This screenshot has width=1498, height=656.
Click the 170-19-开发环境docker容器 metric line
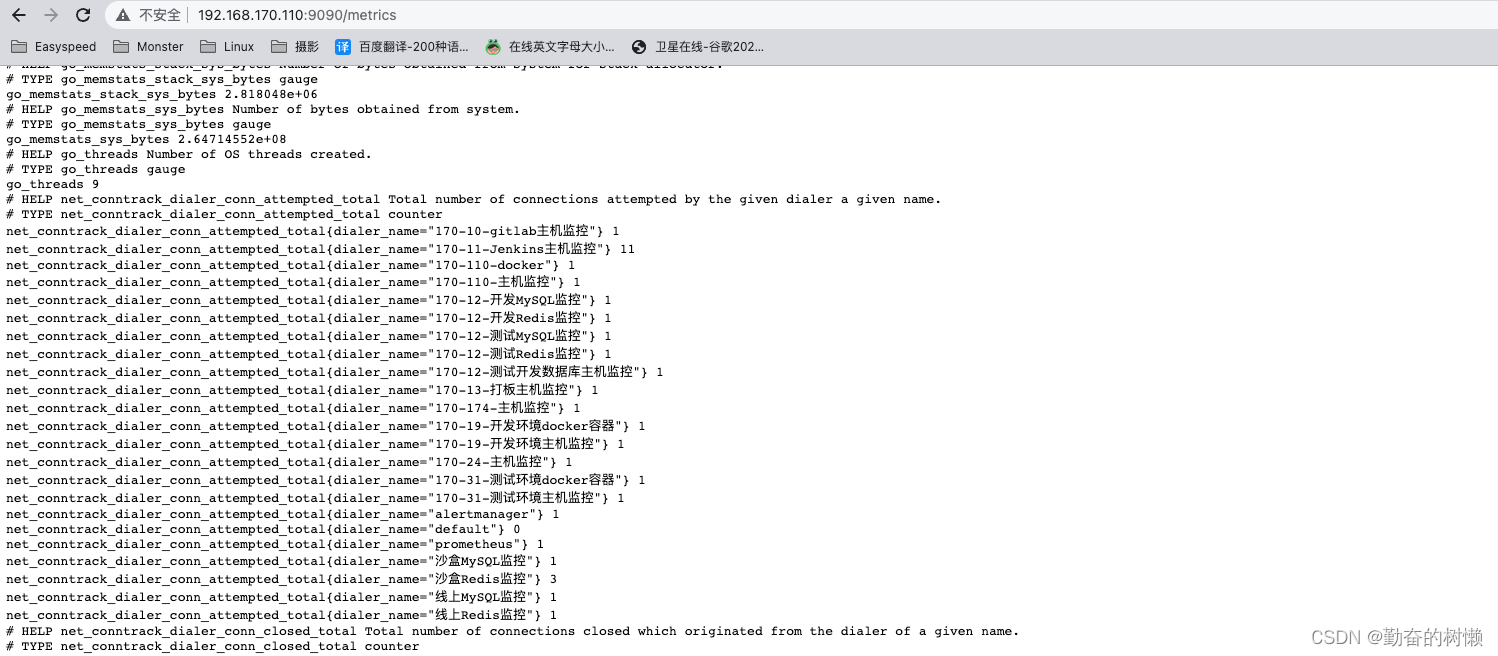click(x=325, y=426)
